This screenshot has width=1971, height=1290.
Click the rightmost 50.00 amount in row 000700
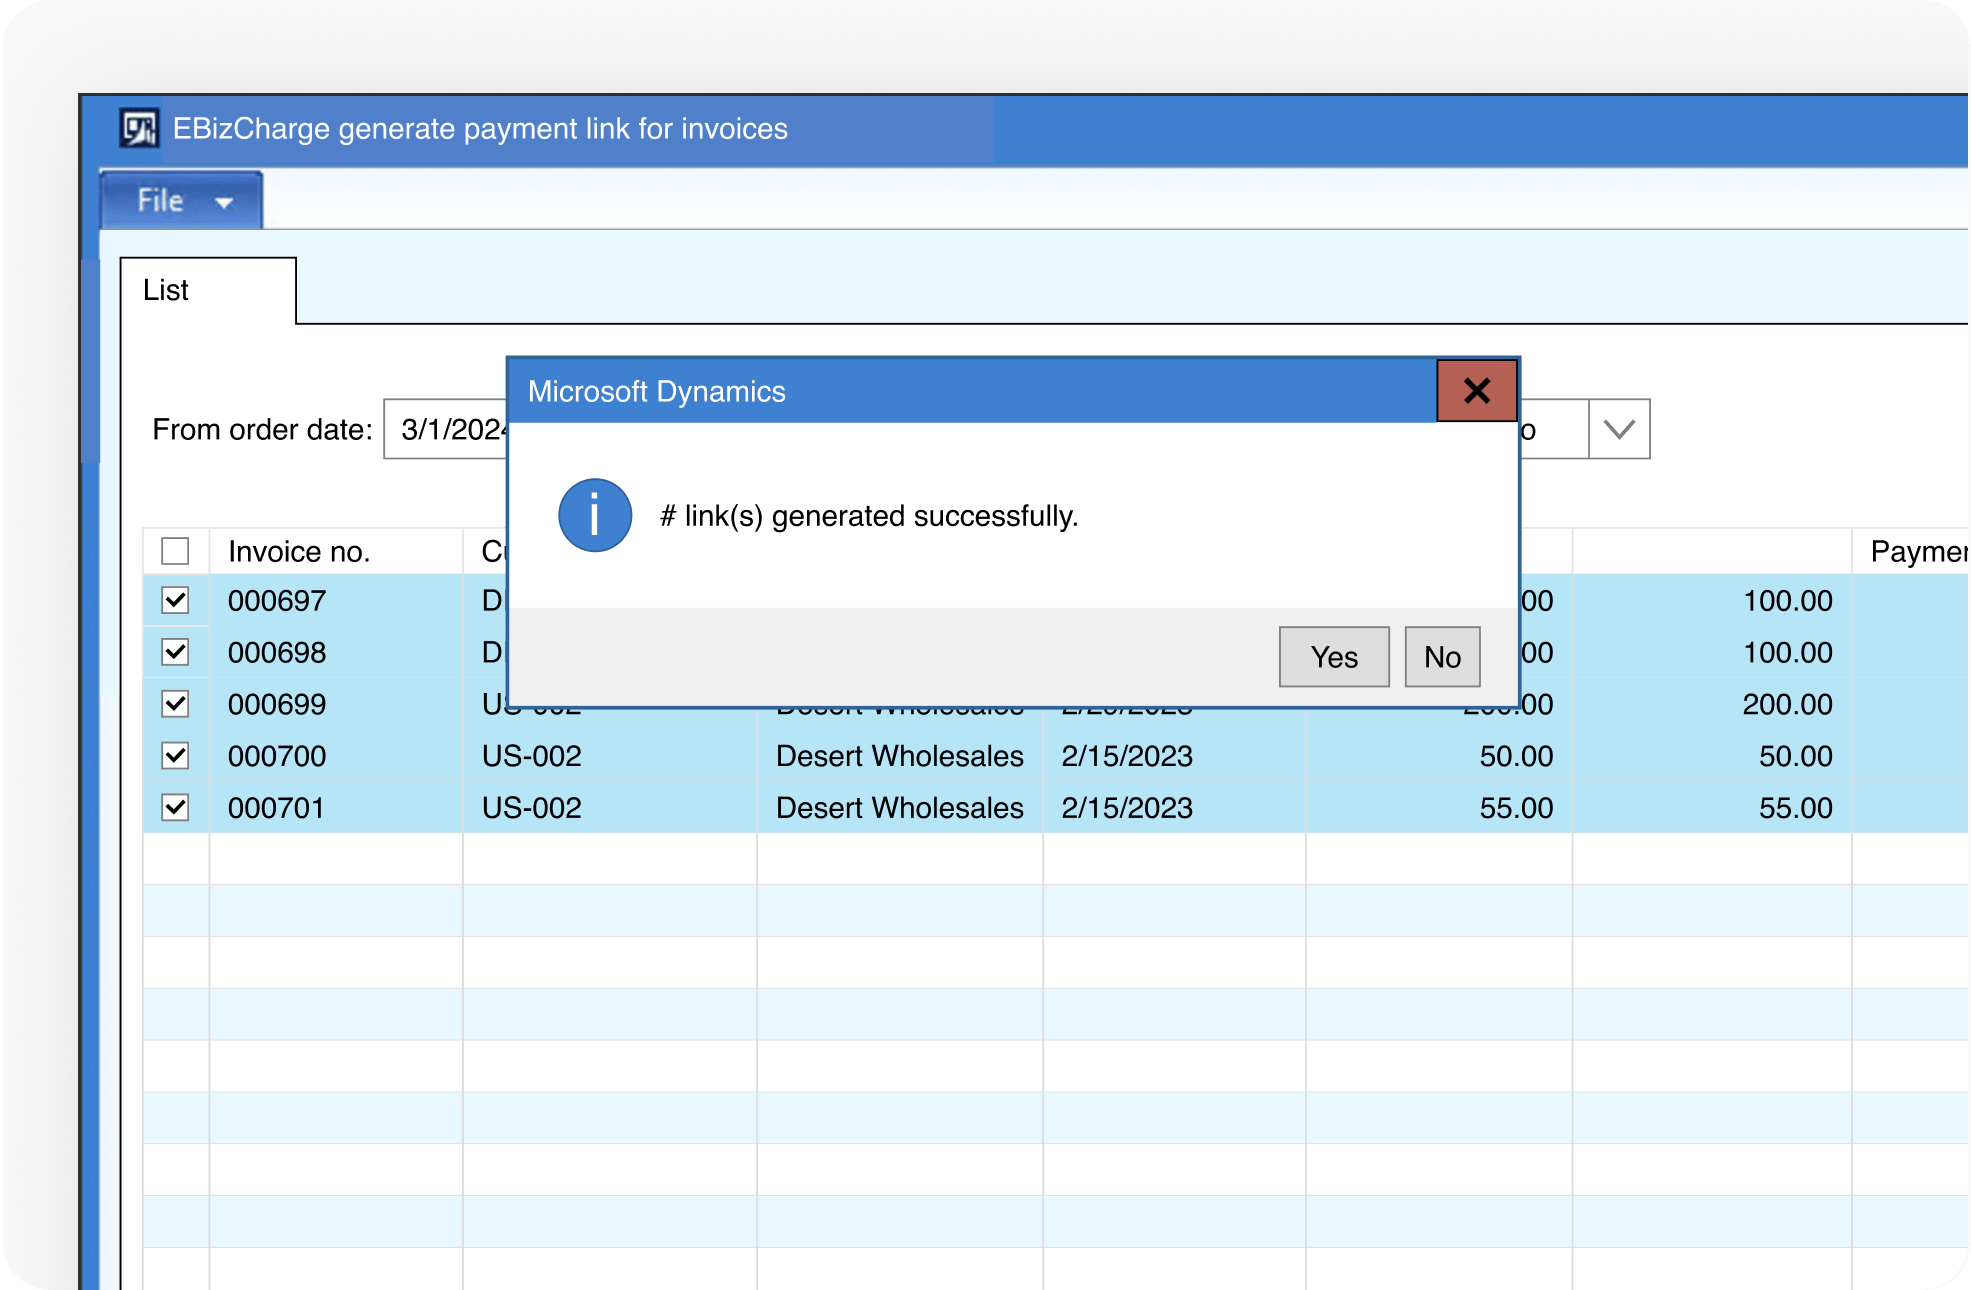click(x=1796, y=757)
